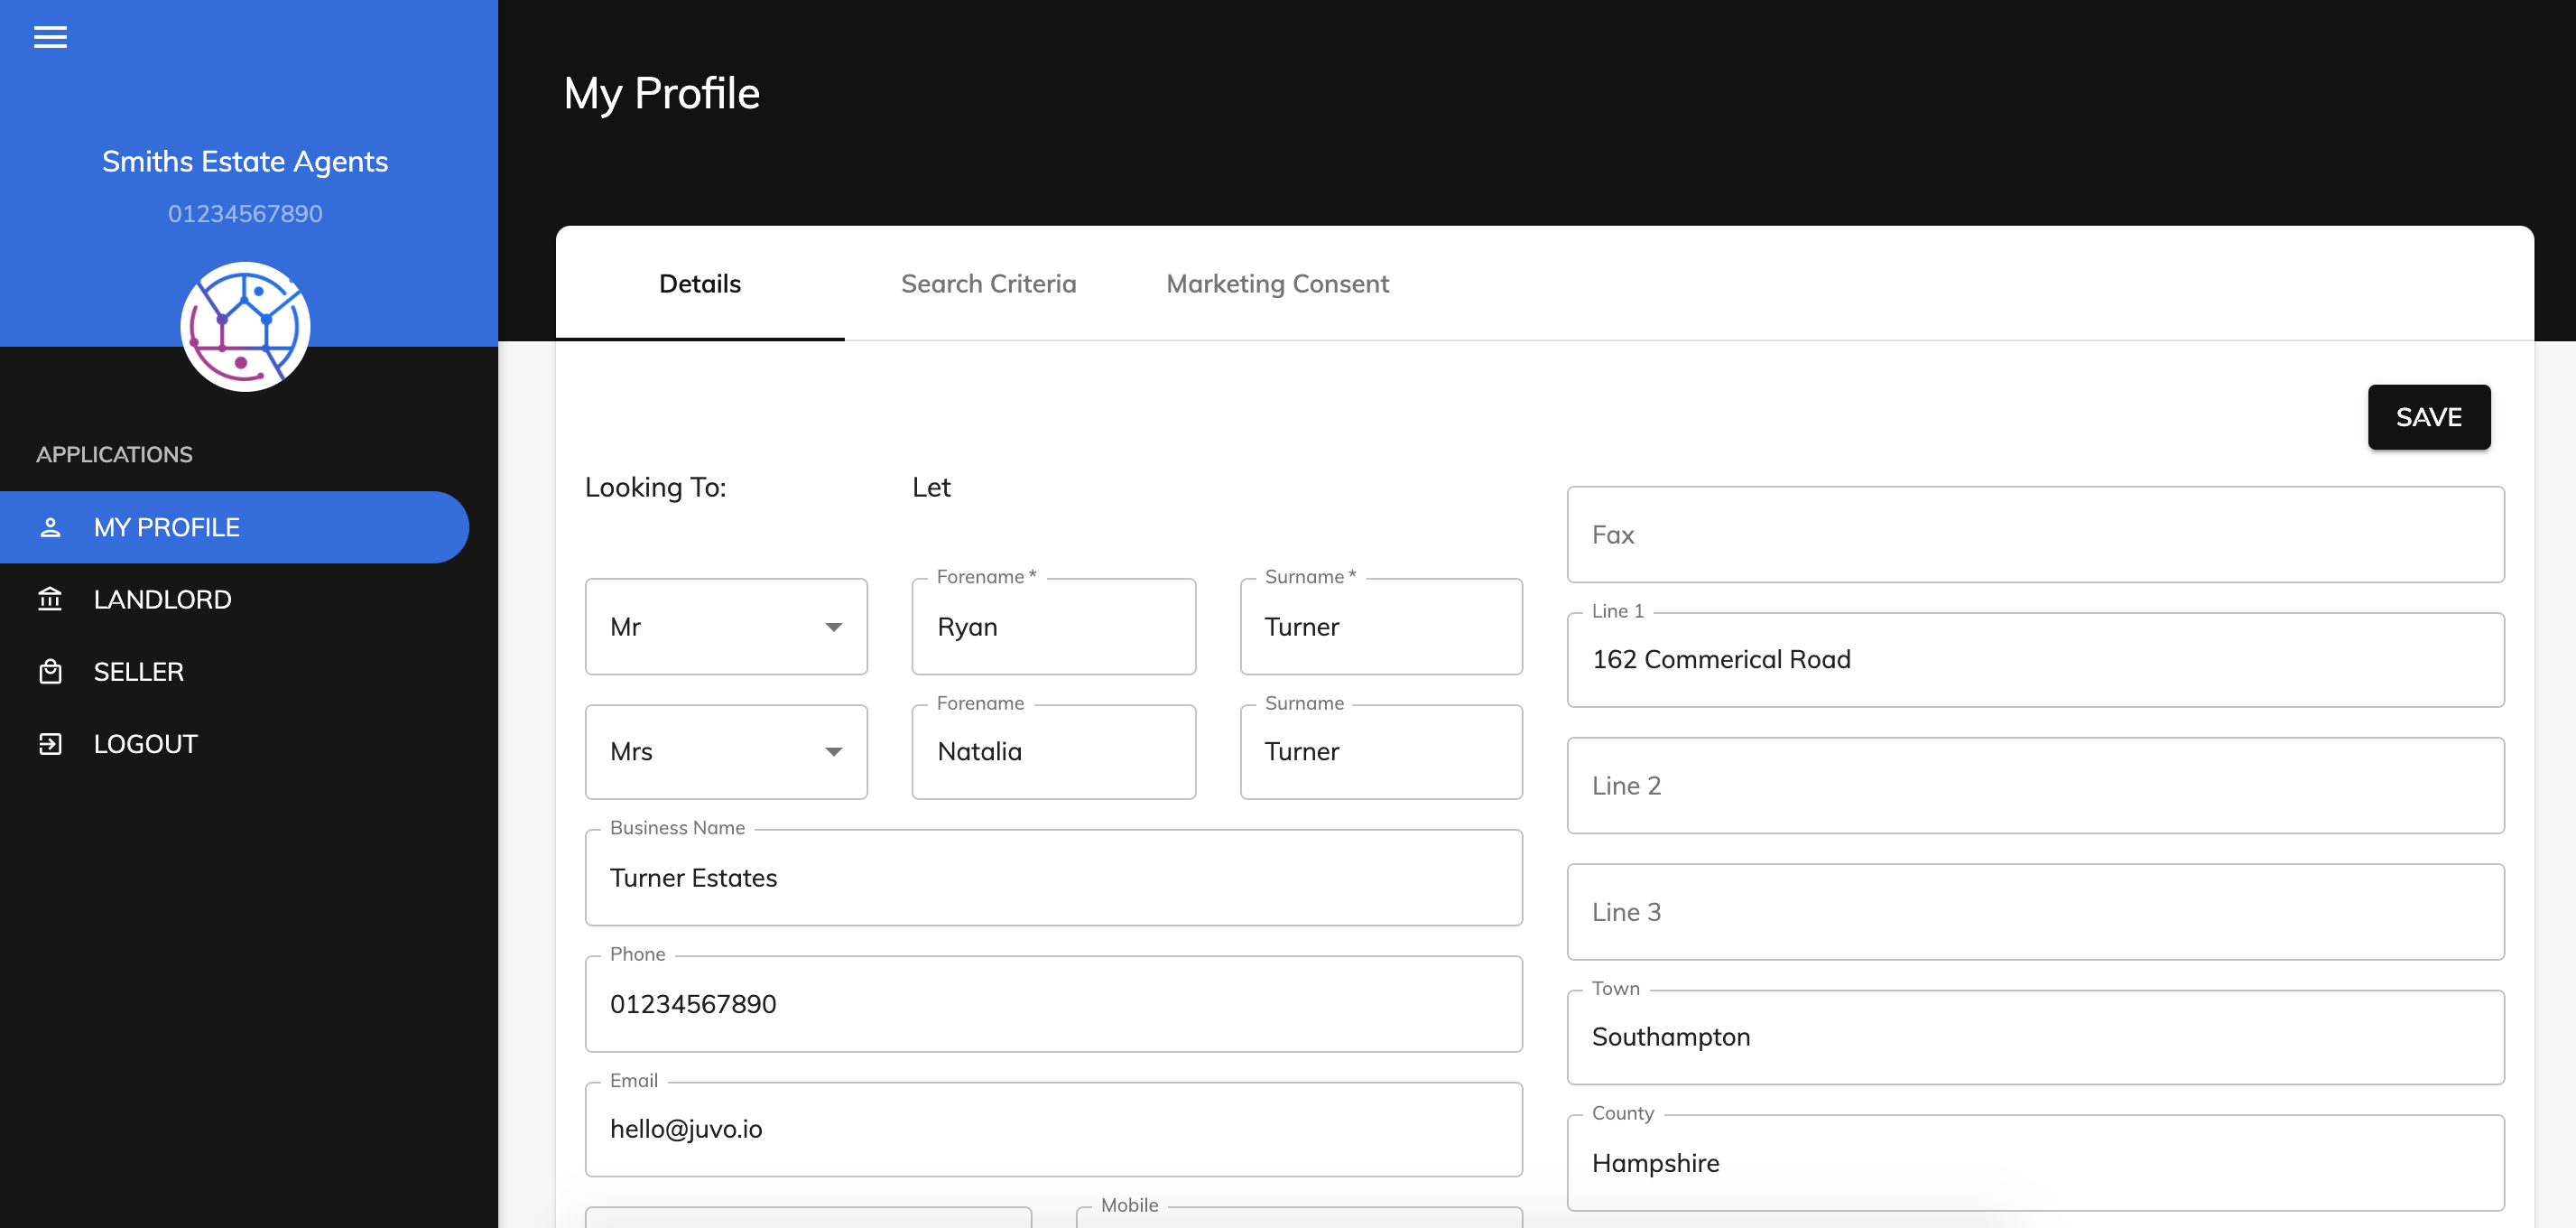The width and height of the screenshot is (2576, 1228).
Task: Open the hamburger navigation menu
Action: (50, 37)
